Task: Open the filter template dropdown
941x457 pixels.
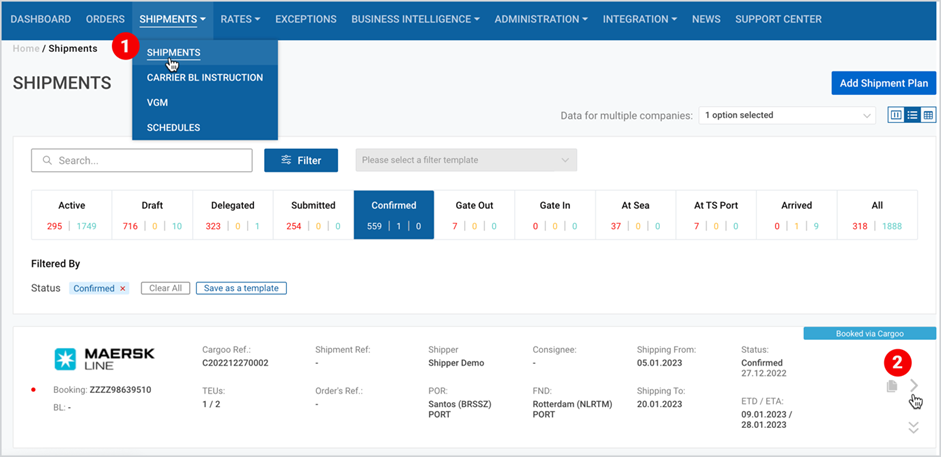Action: point(466,160)
